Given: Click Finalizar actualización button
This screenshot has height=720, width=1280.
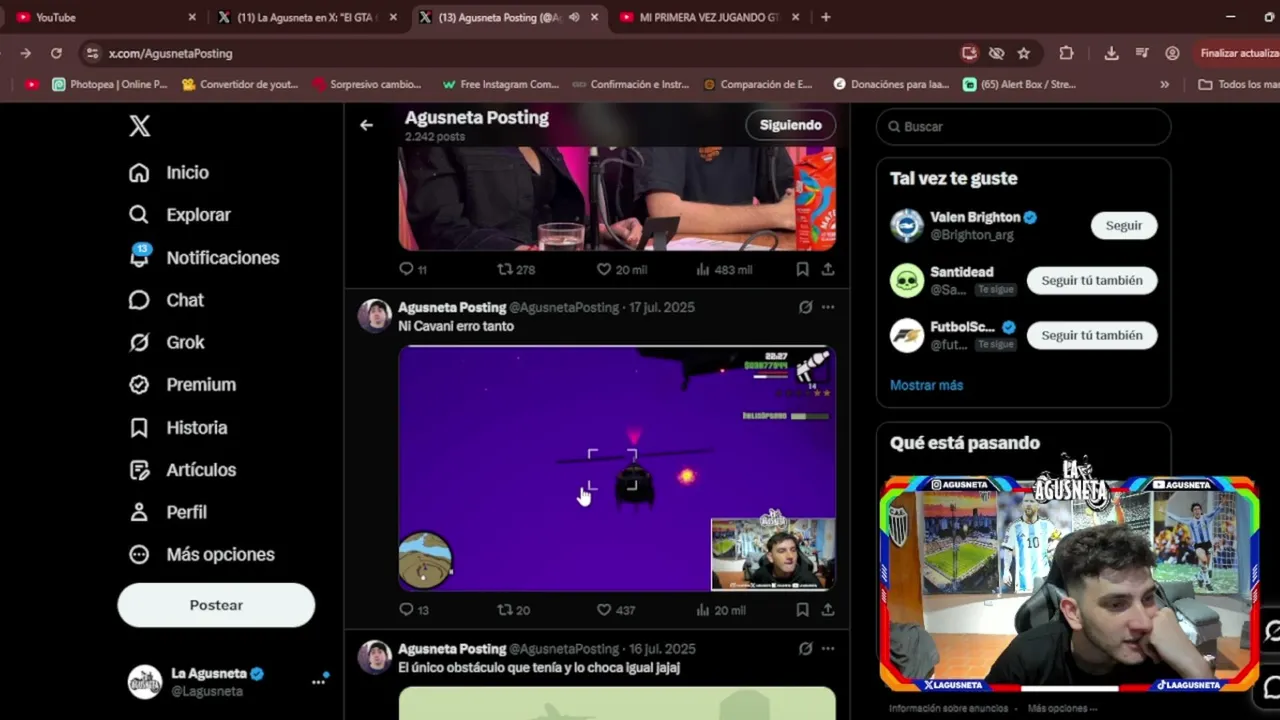Looking at the screenshot, I should coord(1238,53).
